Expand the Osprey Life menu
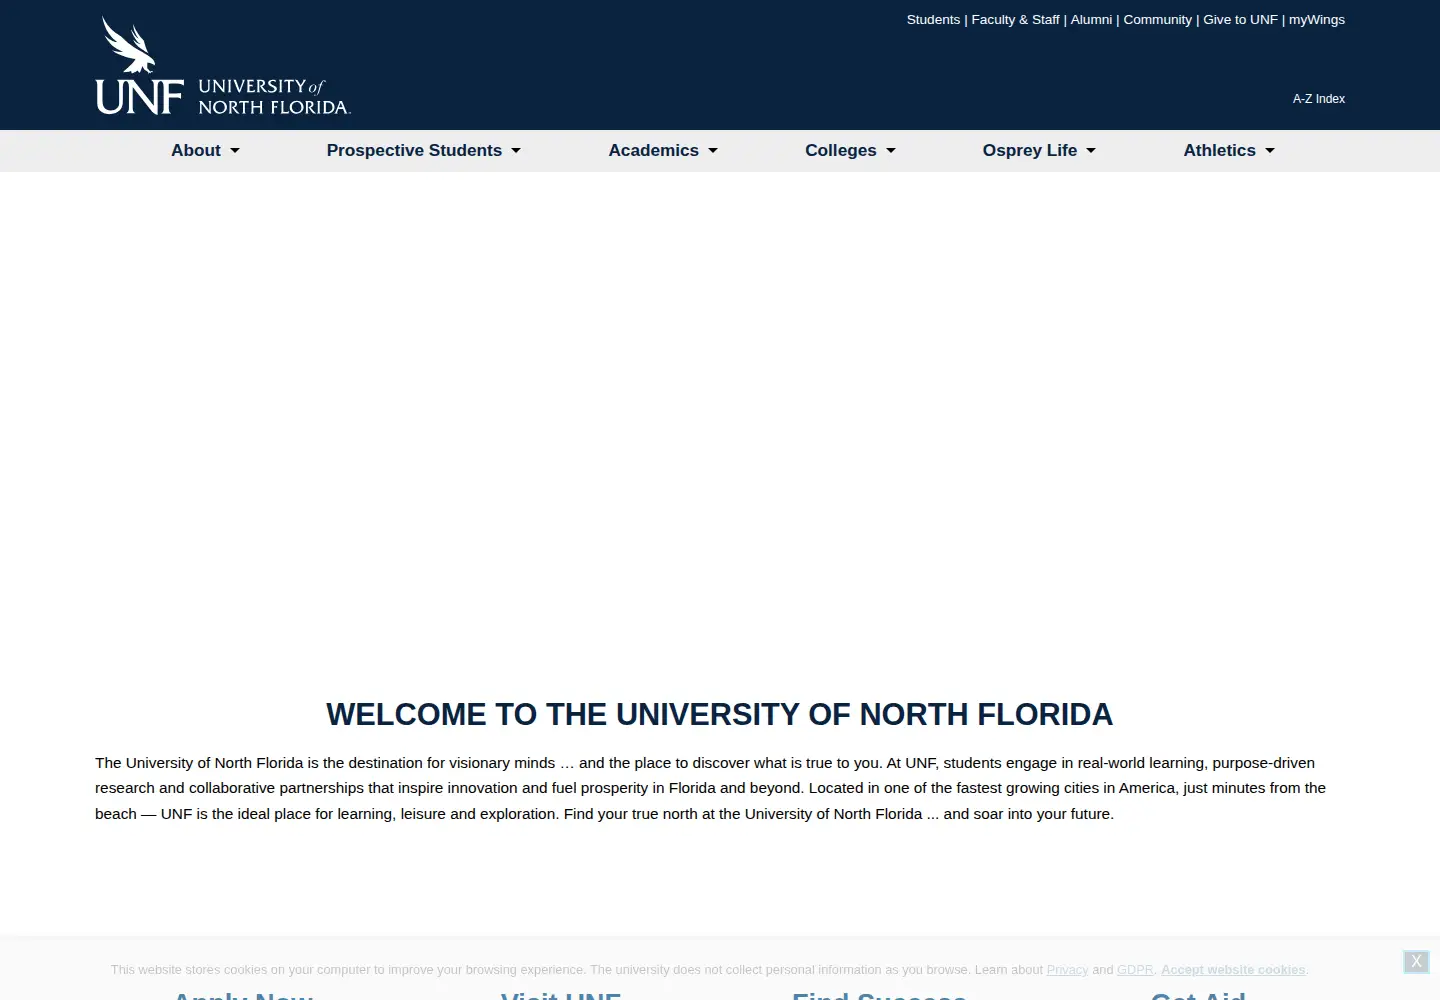This screenshot has width=1440, height=1000. click(x=1039, y=151)
